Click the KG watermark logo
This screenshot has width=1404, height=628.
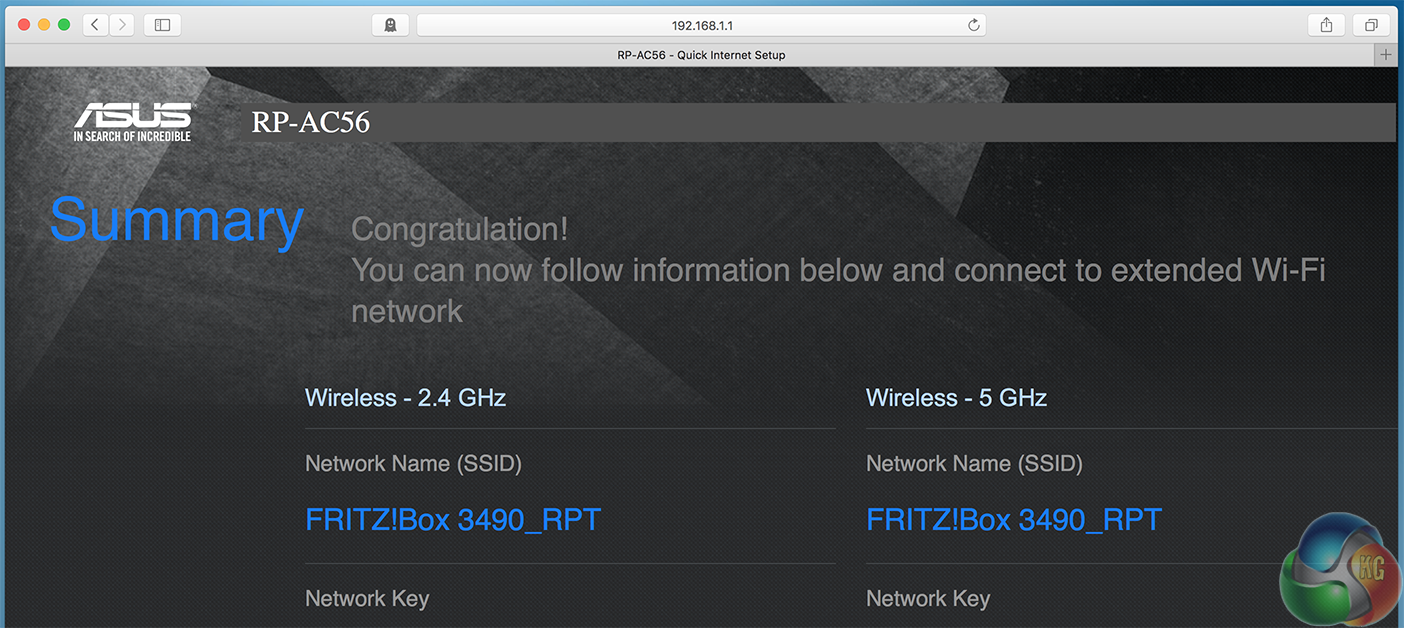click(x=1339, y=566)
